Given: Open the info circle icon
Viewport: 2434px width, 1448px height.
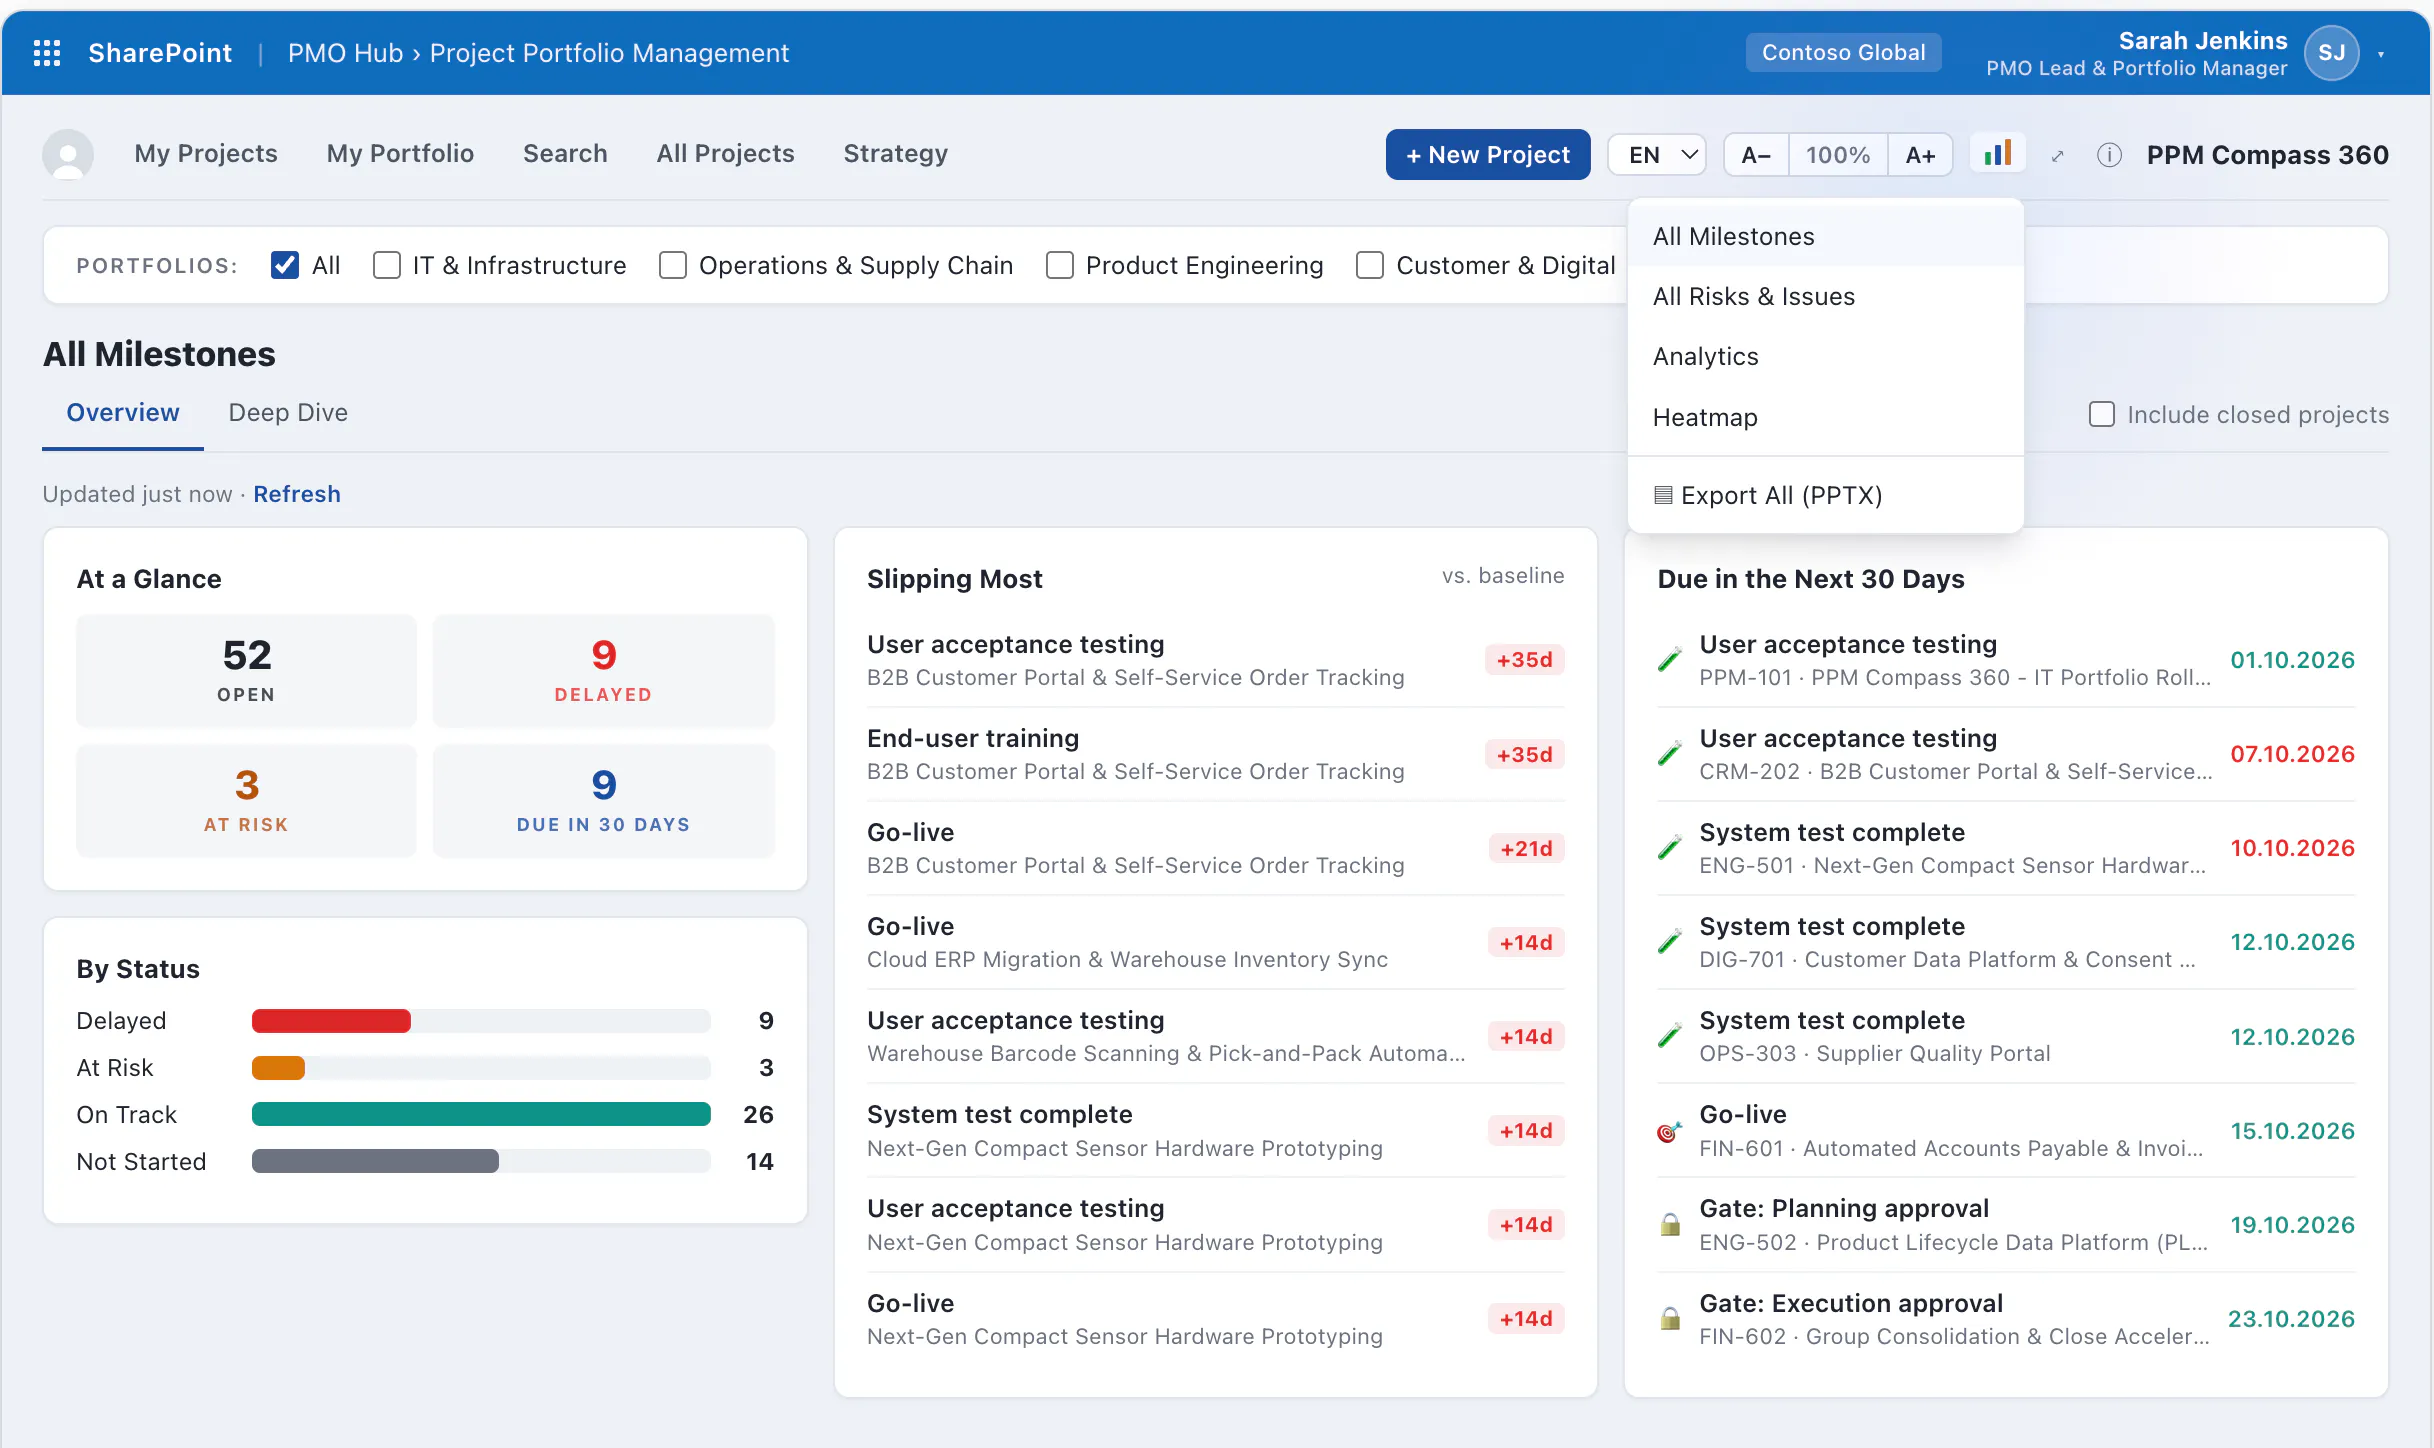Looking at the screenshot, I should (2109, 155).
